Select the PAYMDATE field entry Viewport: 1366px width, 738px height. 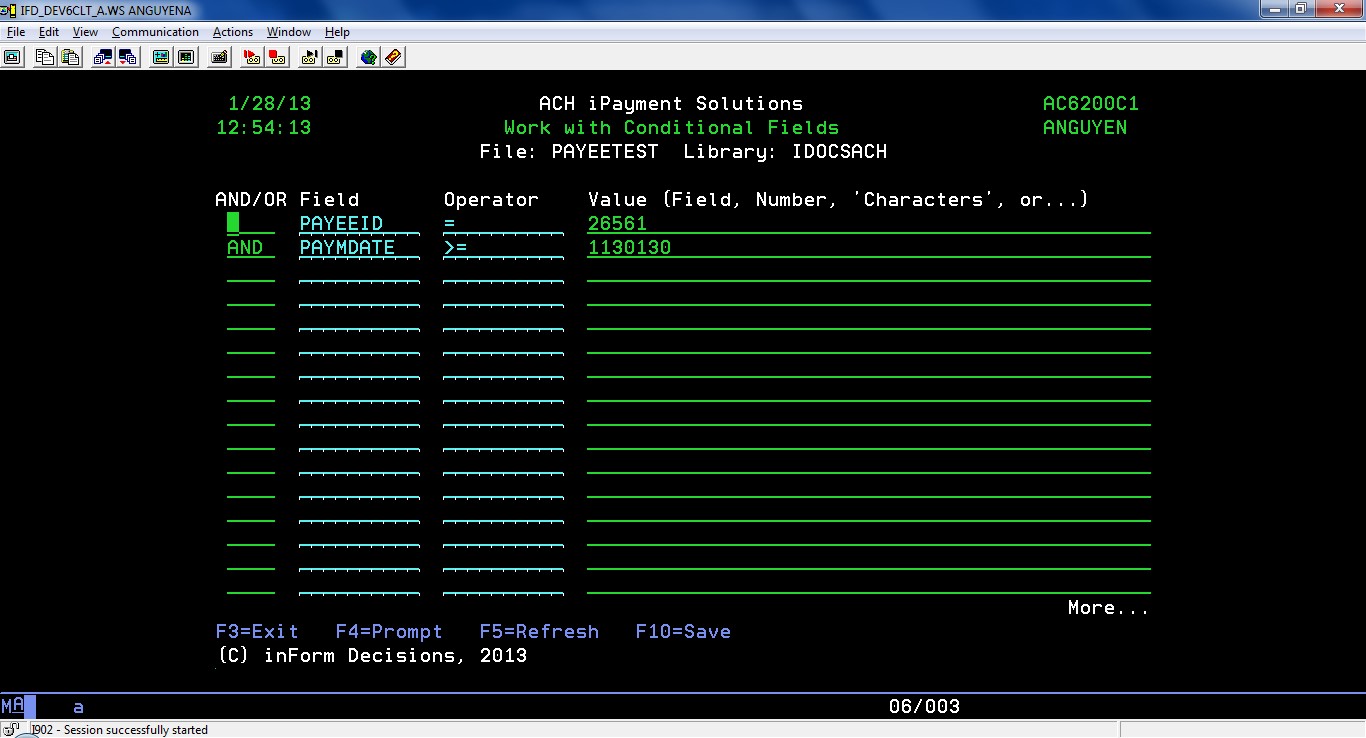pyautogui.click(x=347, y=248)
